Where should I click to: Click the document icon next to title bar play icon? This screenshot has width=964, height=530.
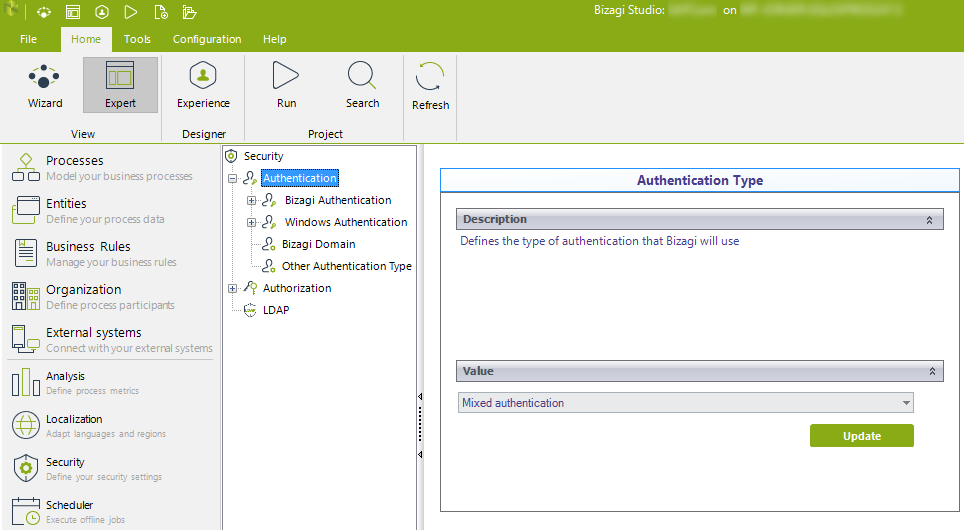click(x=160, y=12)
